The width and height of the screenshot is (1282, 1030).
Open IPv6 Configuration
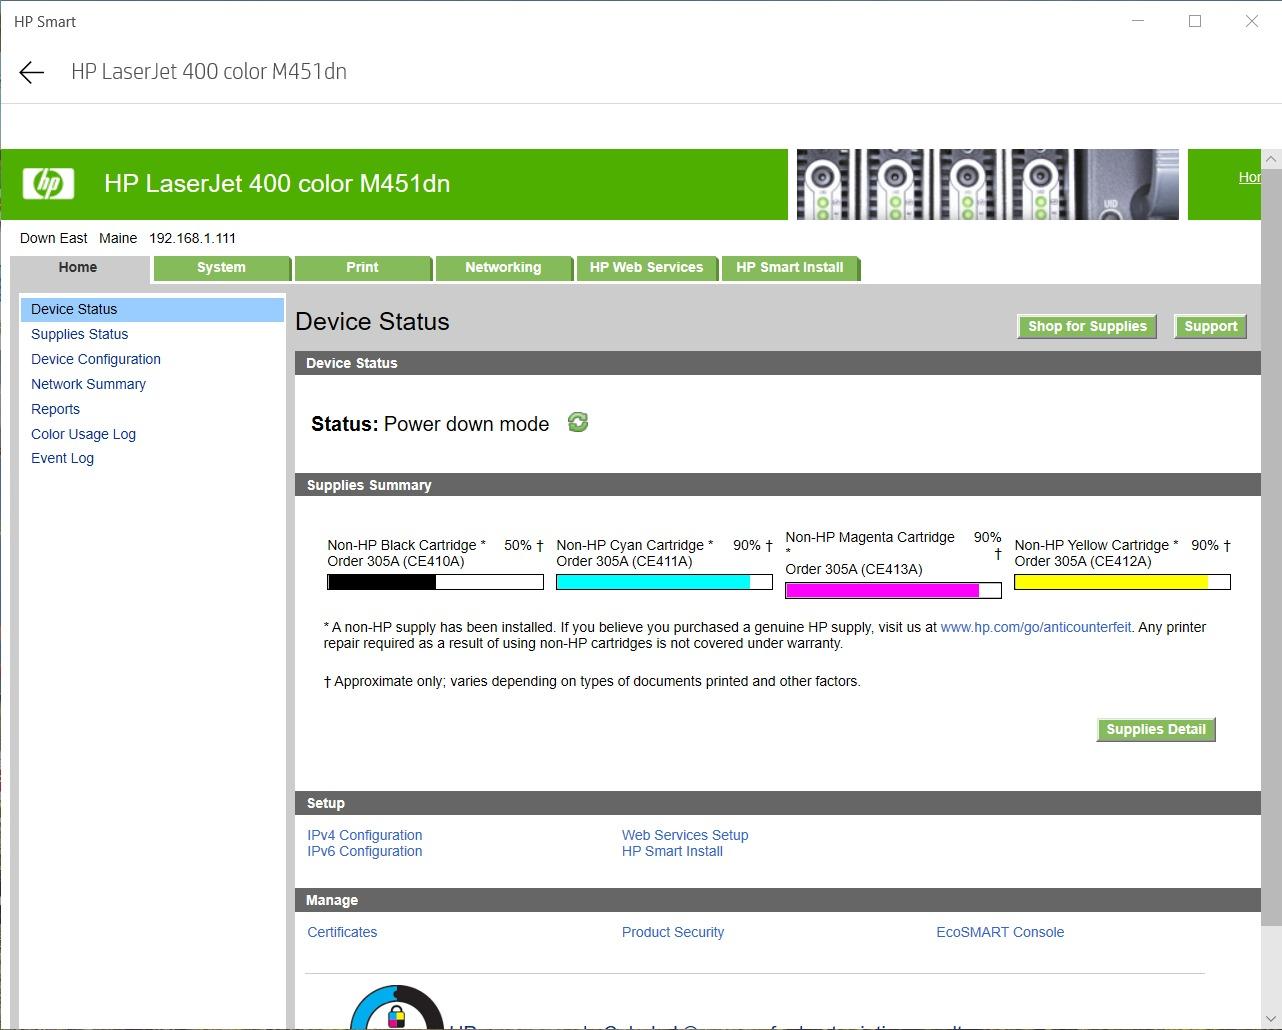pos(365,851)
